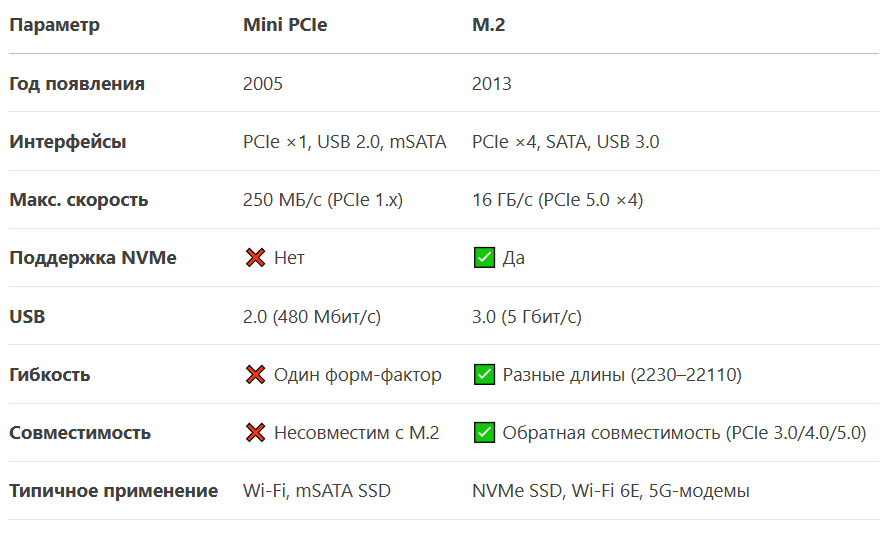
Task: Click the PCIe ×4, SATA, USB 3.0 cell
Action: pos(566,142)
